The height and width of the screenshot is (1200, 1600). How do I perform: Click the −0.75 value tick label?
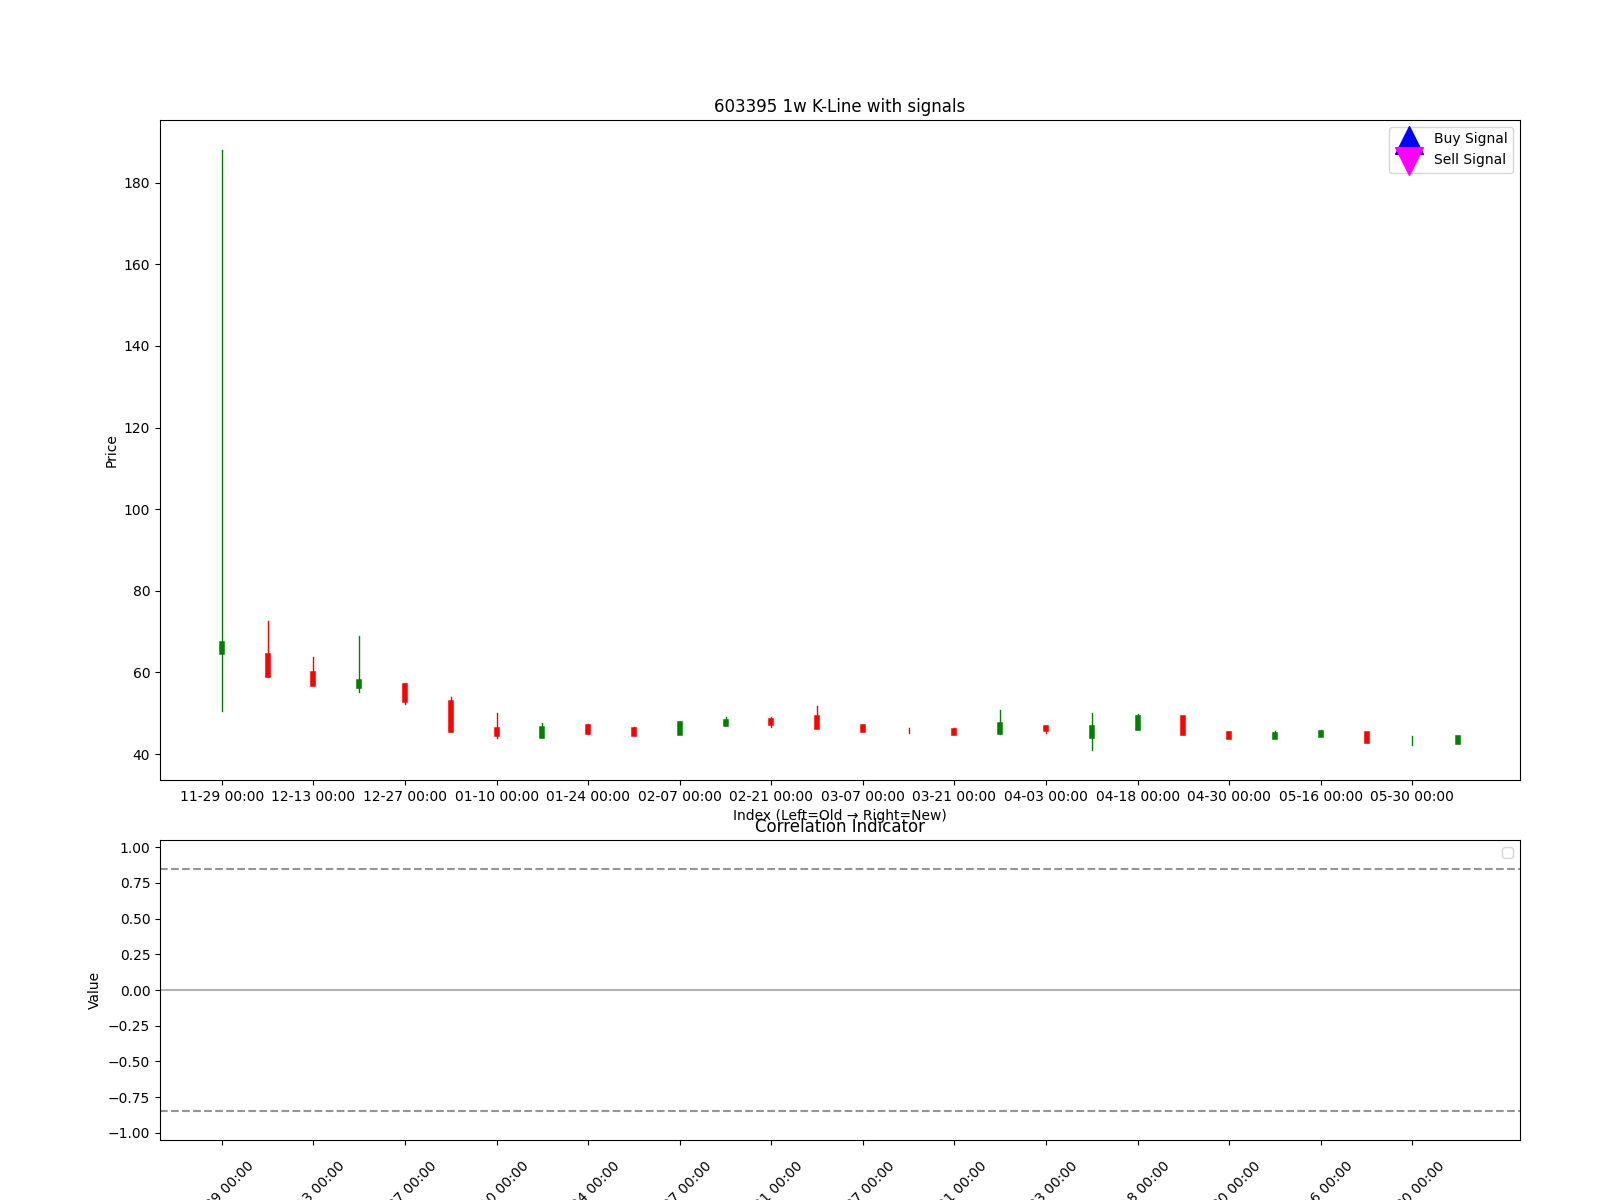(x=130, y=1098)
